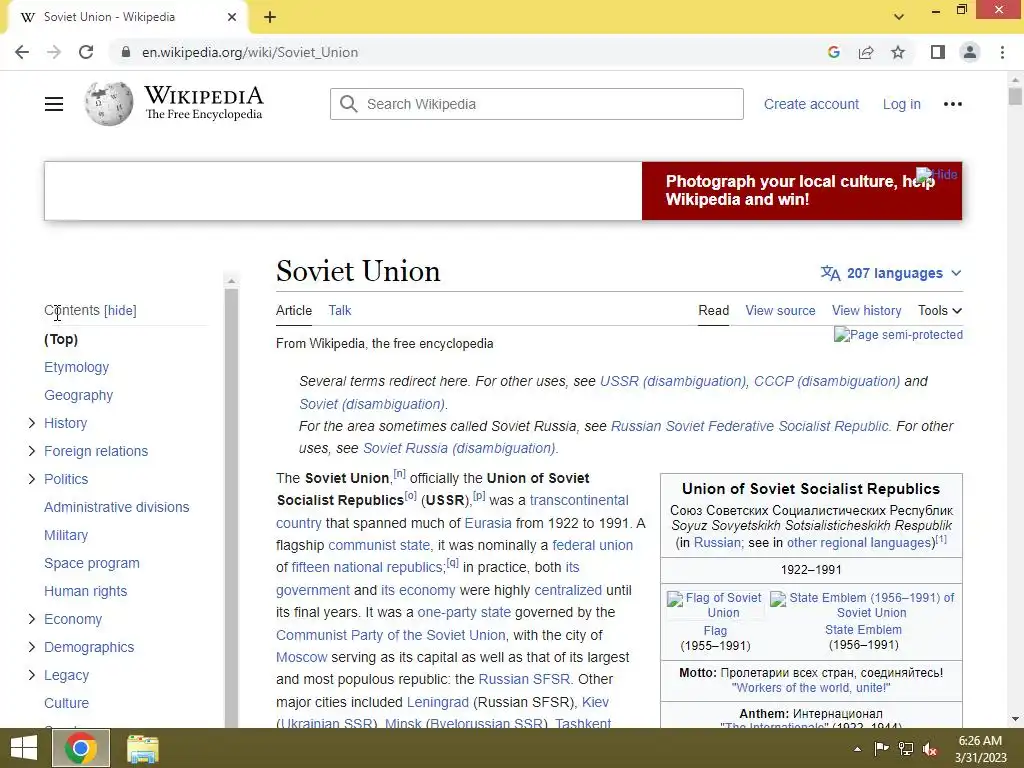Expand the History section chevron
Screen dimensions: 1024x768
pyautogui.click(x=31, y=423)
